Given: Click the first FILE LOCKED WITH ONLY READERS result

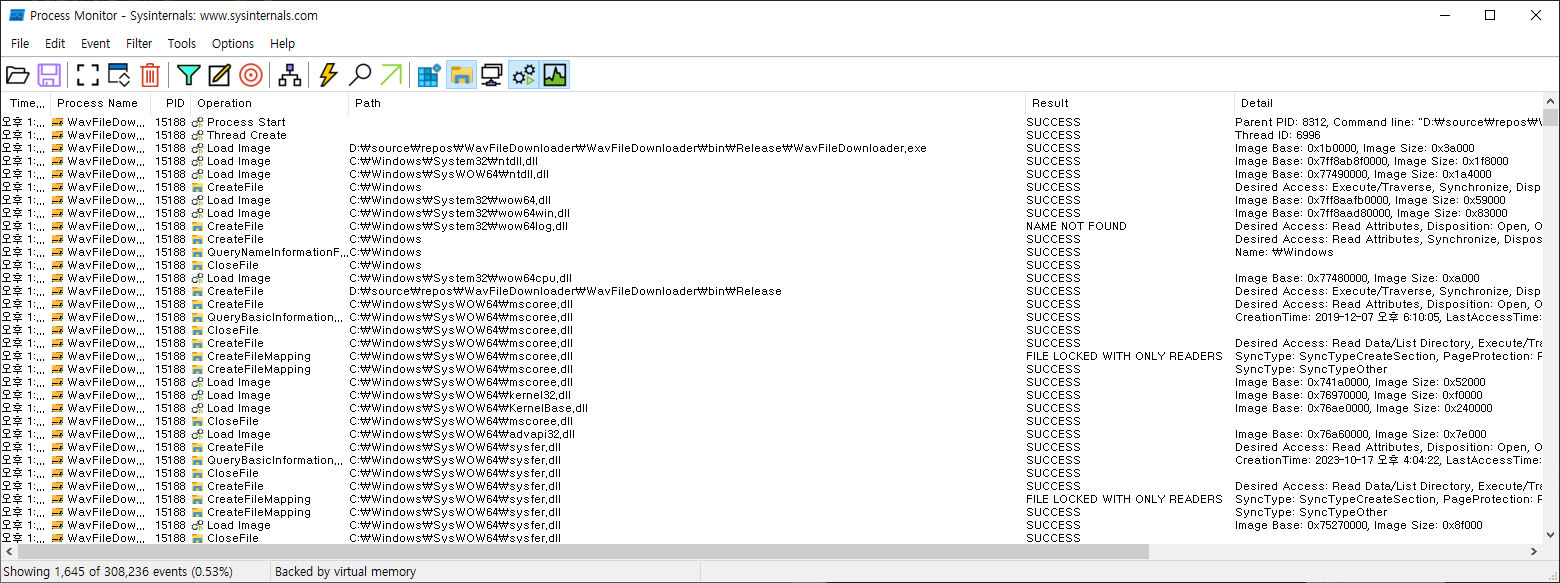Looking at the screenshot, I should [x=1124, y=356].
